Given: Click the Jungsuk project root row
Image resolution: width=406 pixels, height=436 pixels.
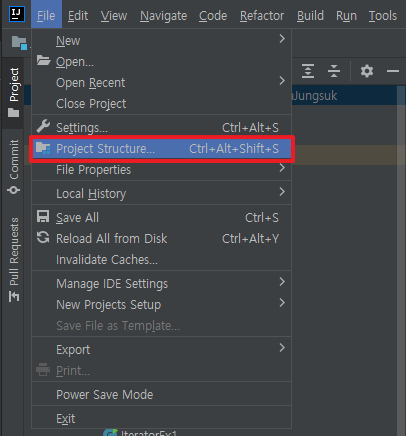Looking at the screenshot, I should [344, 96].
